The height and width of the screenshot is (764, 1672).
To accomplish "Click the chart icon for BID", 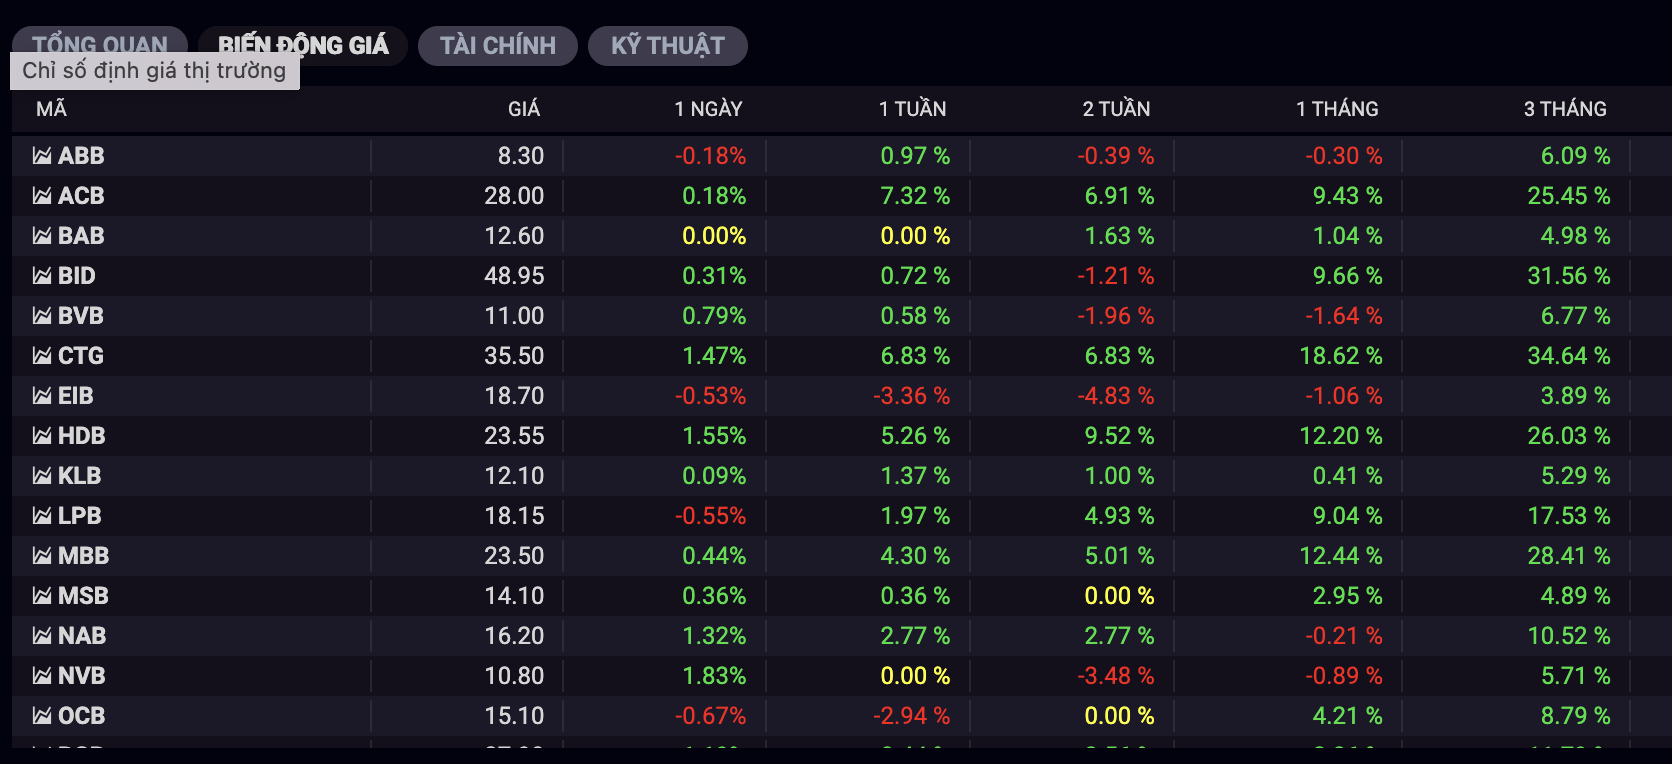I will [42, 276].
